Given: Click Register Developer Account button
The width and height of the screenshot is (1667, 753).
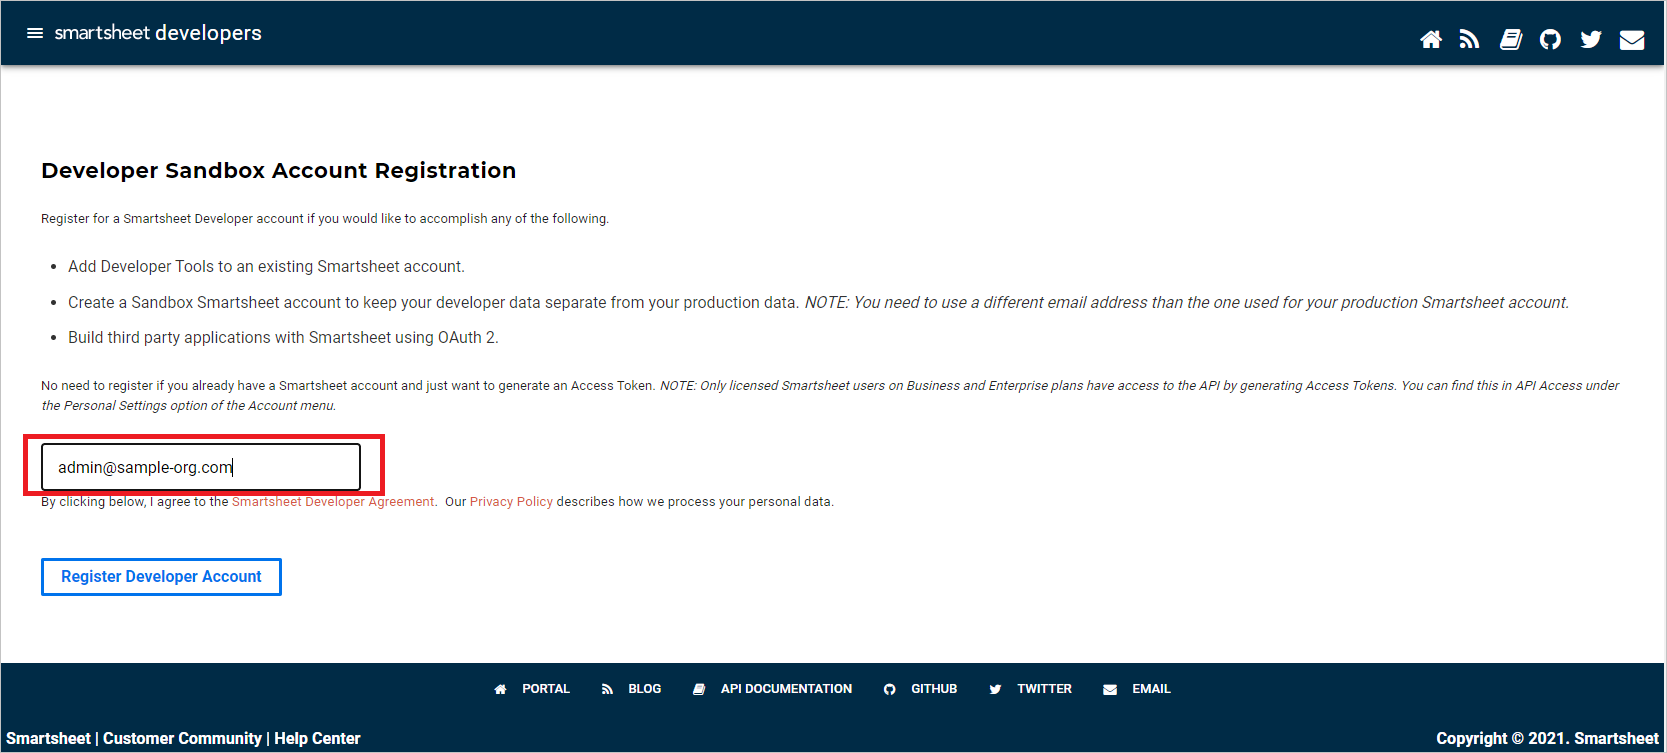Looking at the screenshot, I should 161,577.
